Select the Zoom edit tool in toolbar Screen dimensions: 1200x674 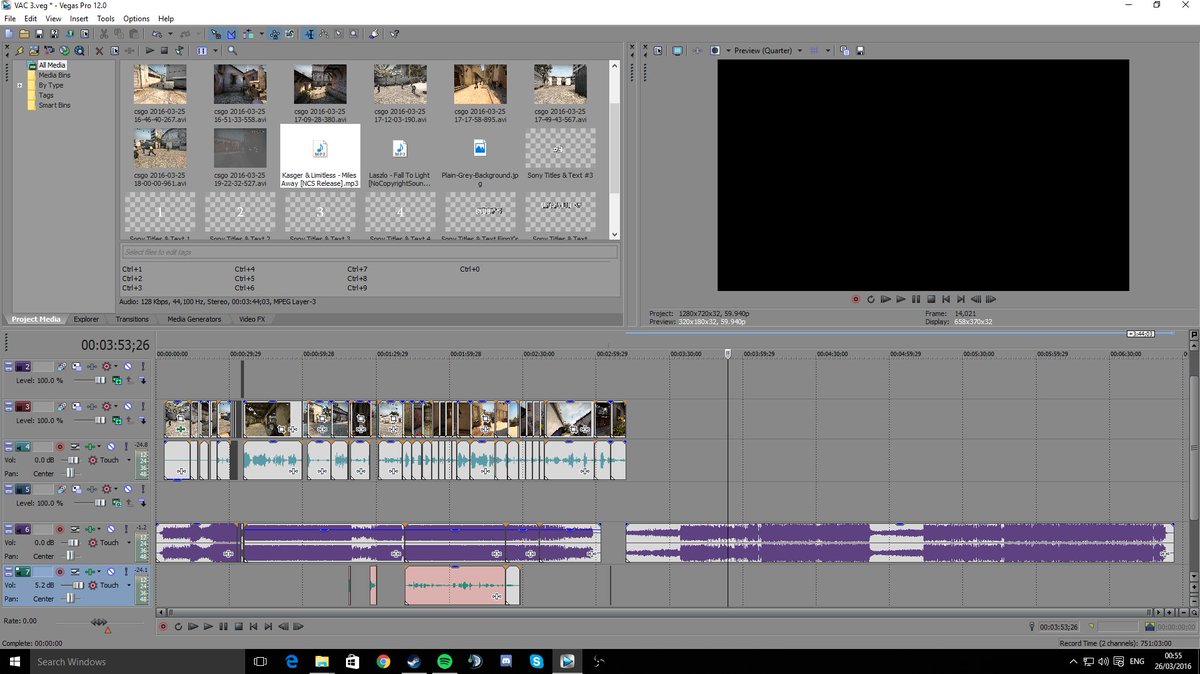pyautogui.click(x=353, y=33)
